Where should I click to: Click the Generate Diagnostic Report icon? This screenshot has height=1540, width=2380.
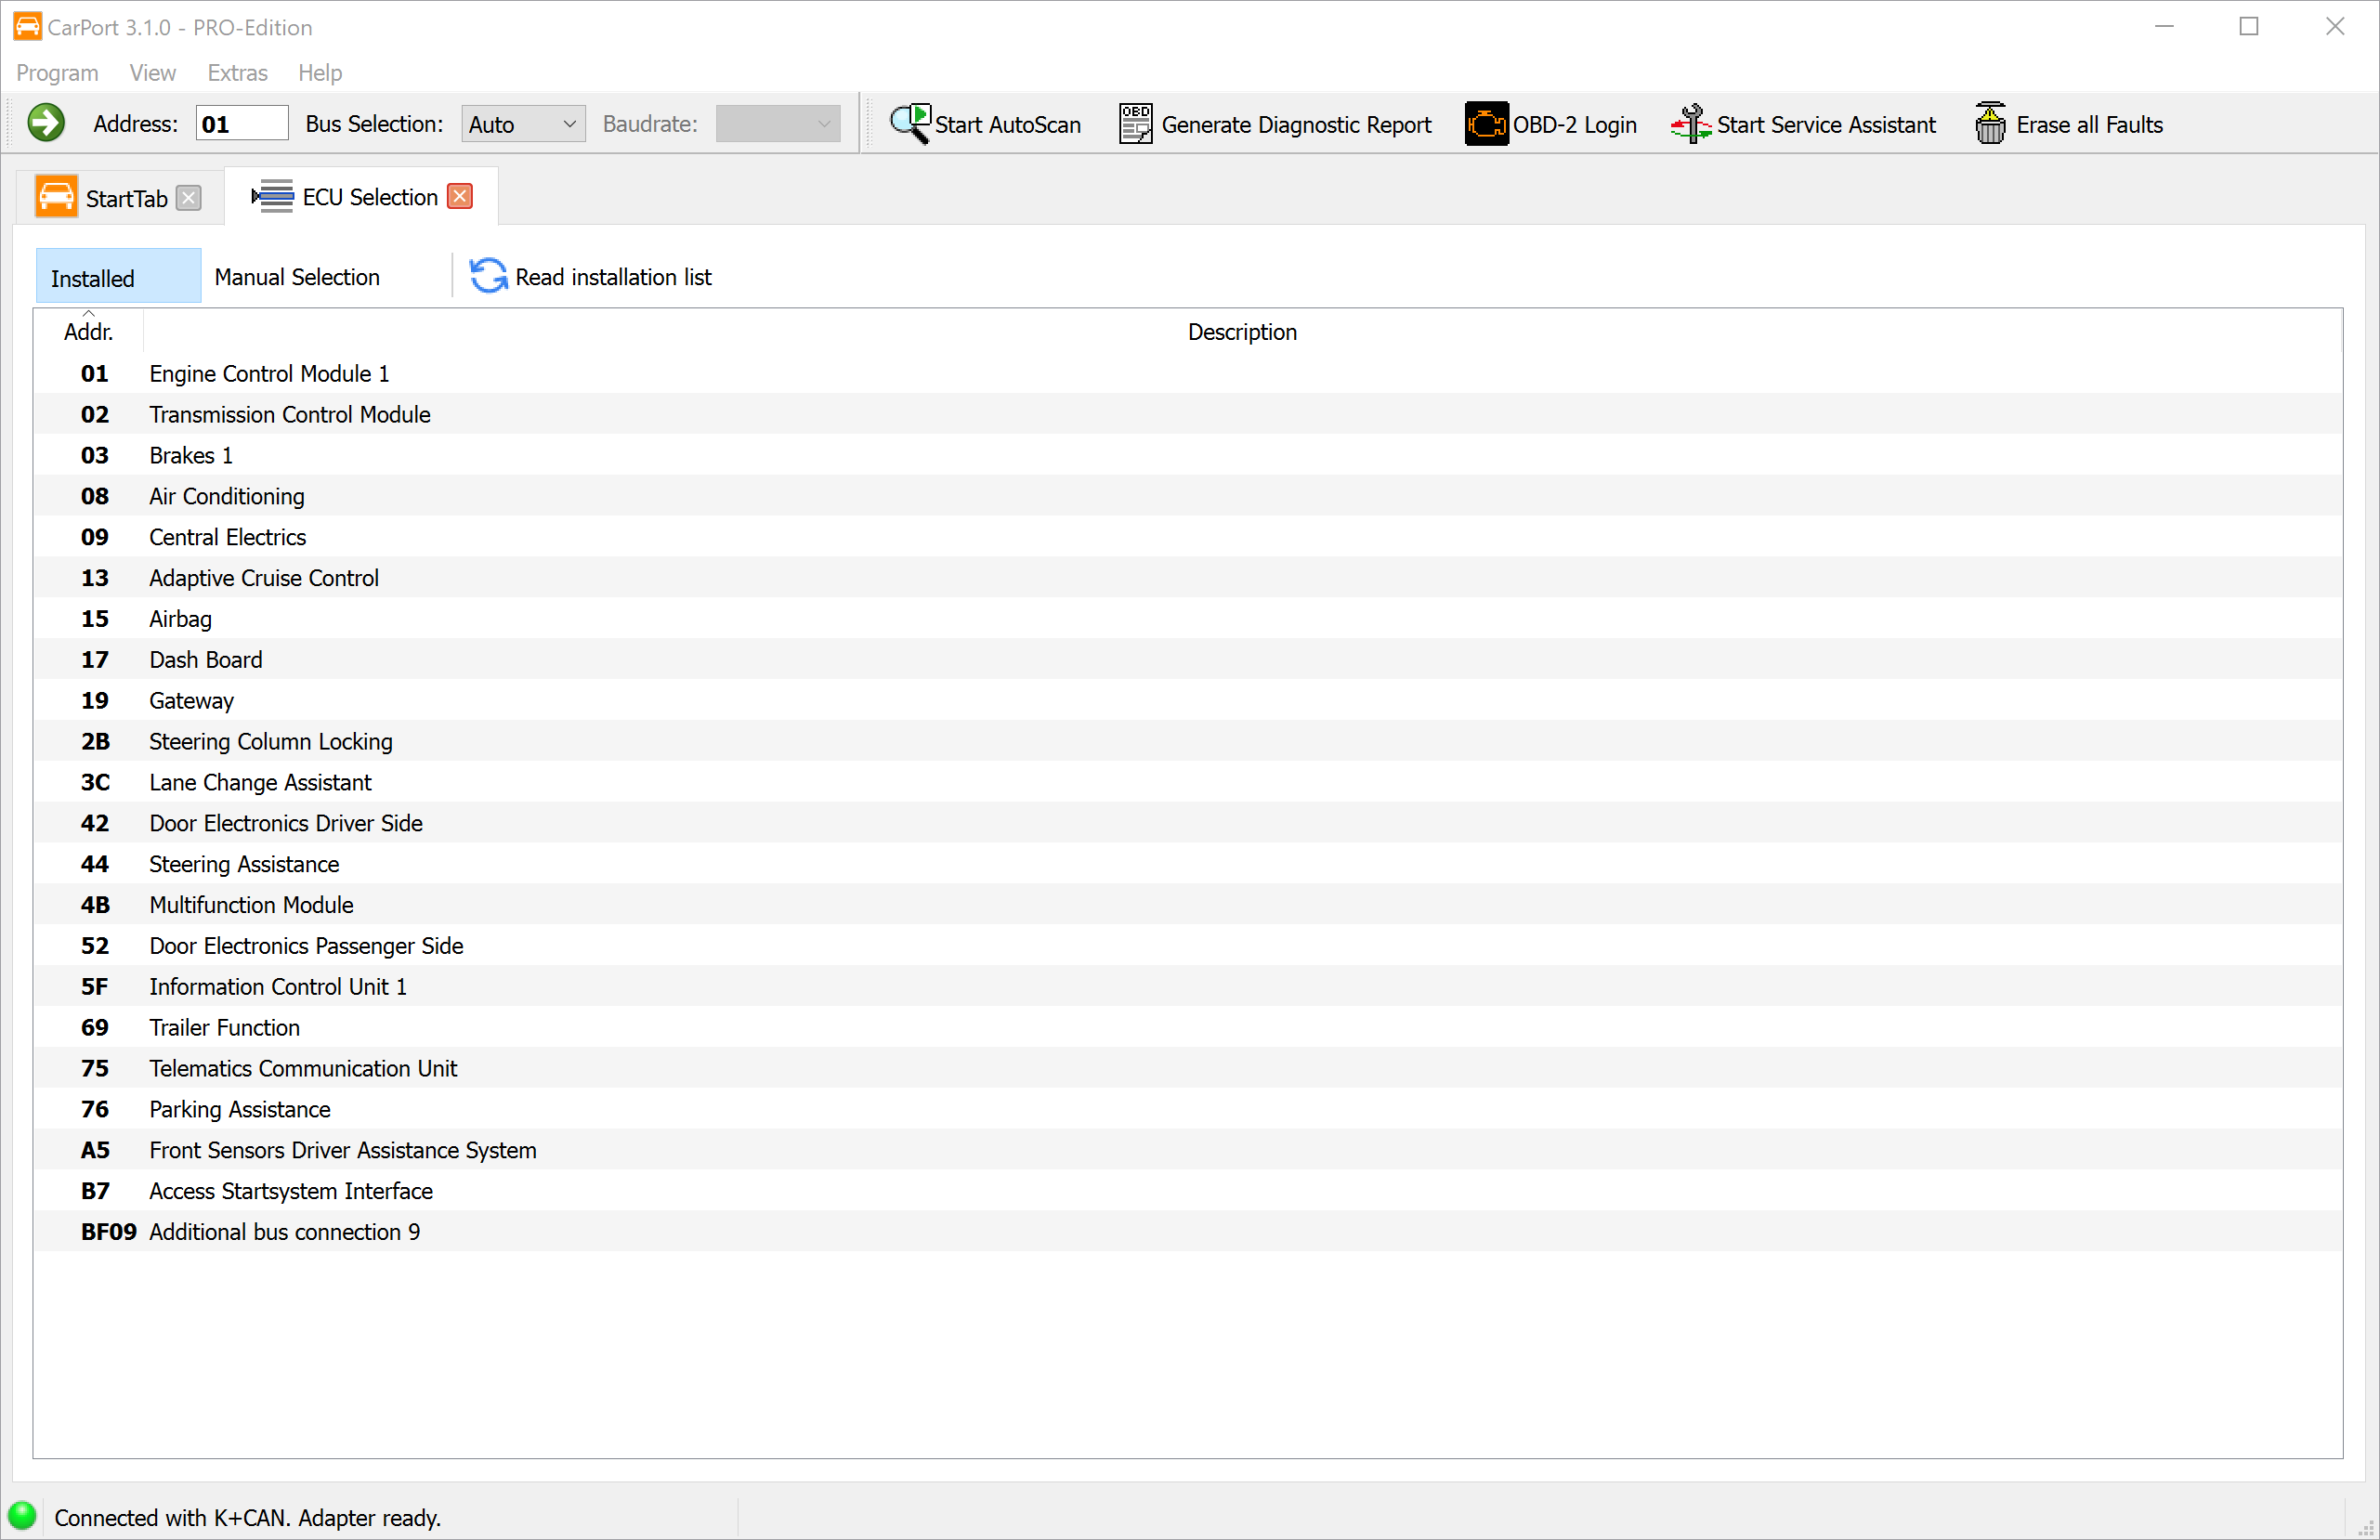click(1135, 123)
